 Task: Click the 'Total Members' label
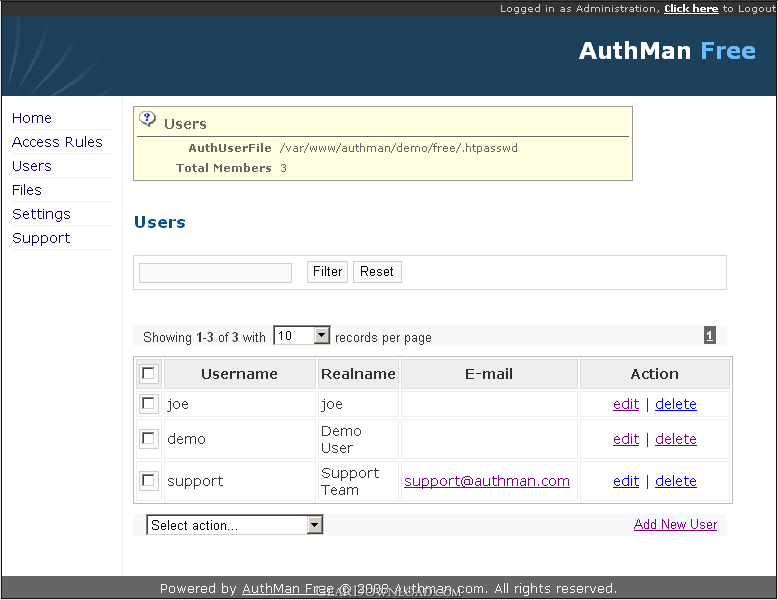click(x=224, y=168)
